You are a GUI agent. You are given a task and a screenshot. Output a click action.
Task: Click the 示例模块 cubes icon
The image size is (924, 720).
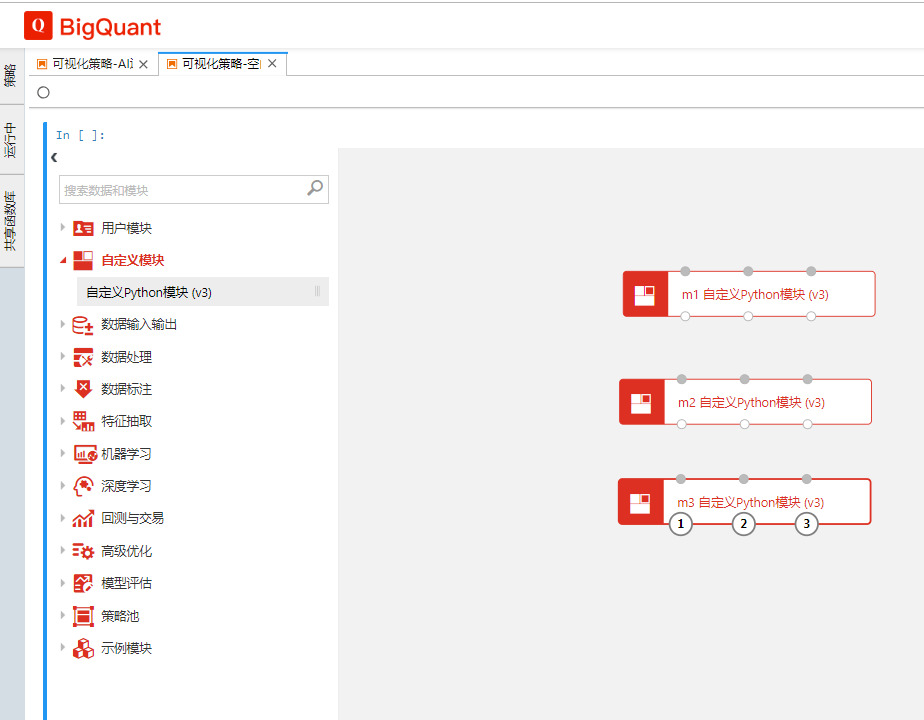point(83,648)
